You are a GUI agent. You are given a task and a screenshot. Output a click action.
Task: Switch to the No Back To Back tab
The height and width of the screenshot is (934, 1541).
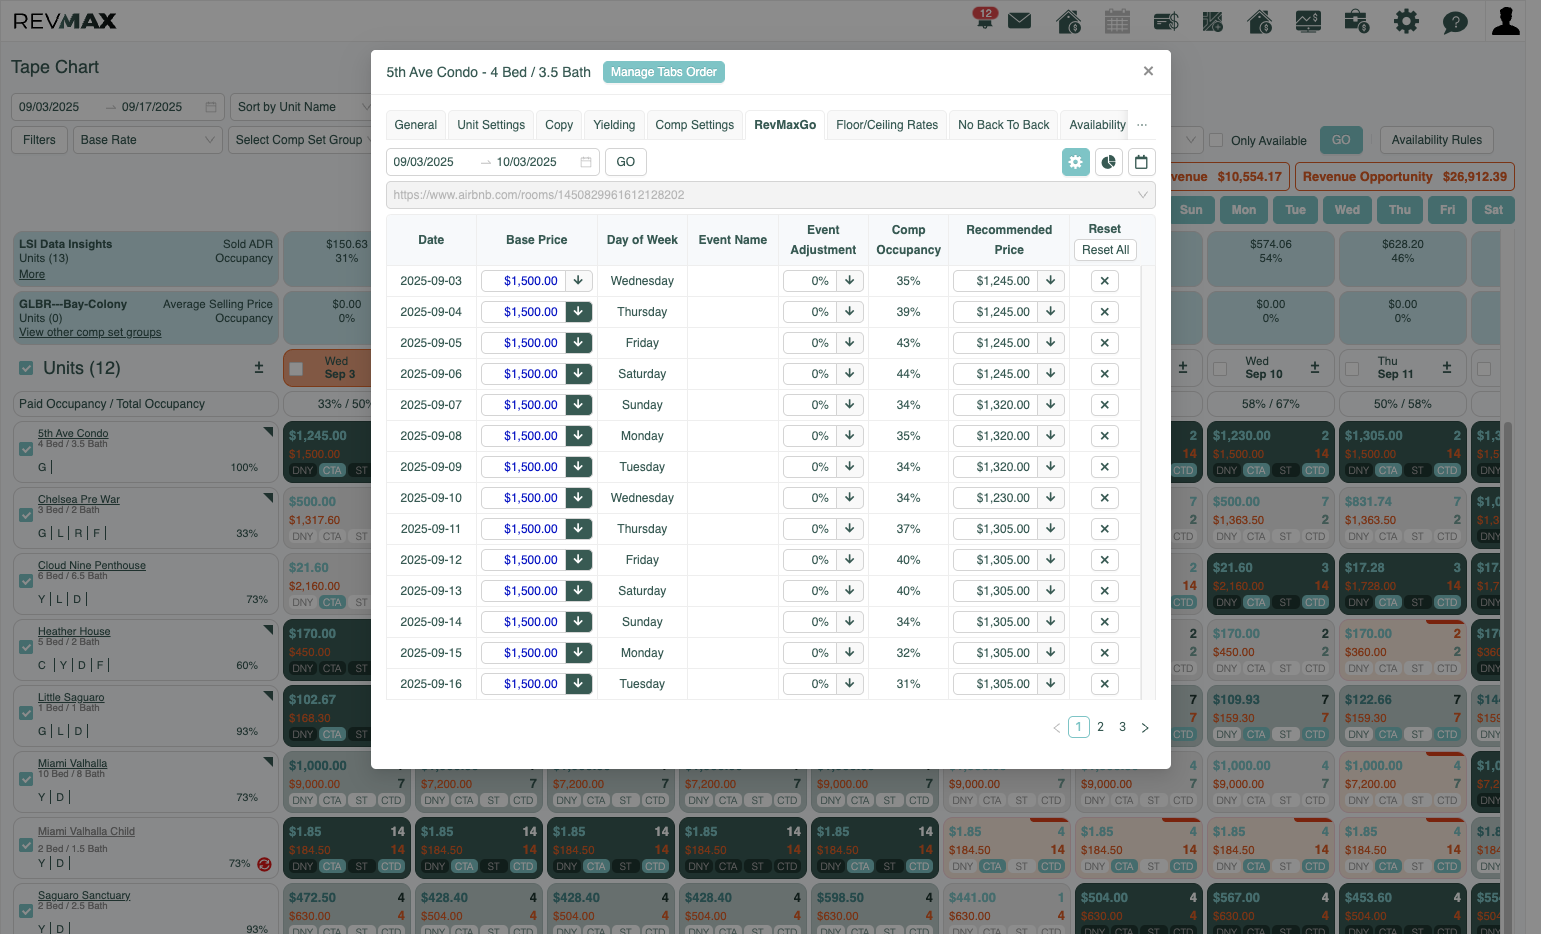pyautogui.click(x=1004, y=125)
